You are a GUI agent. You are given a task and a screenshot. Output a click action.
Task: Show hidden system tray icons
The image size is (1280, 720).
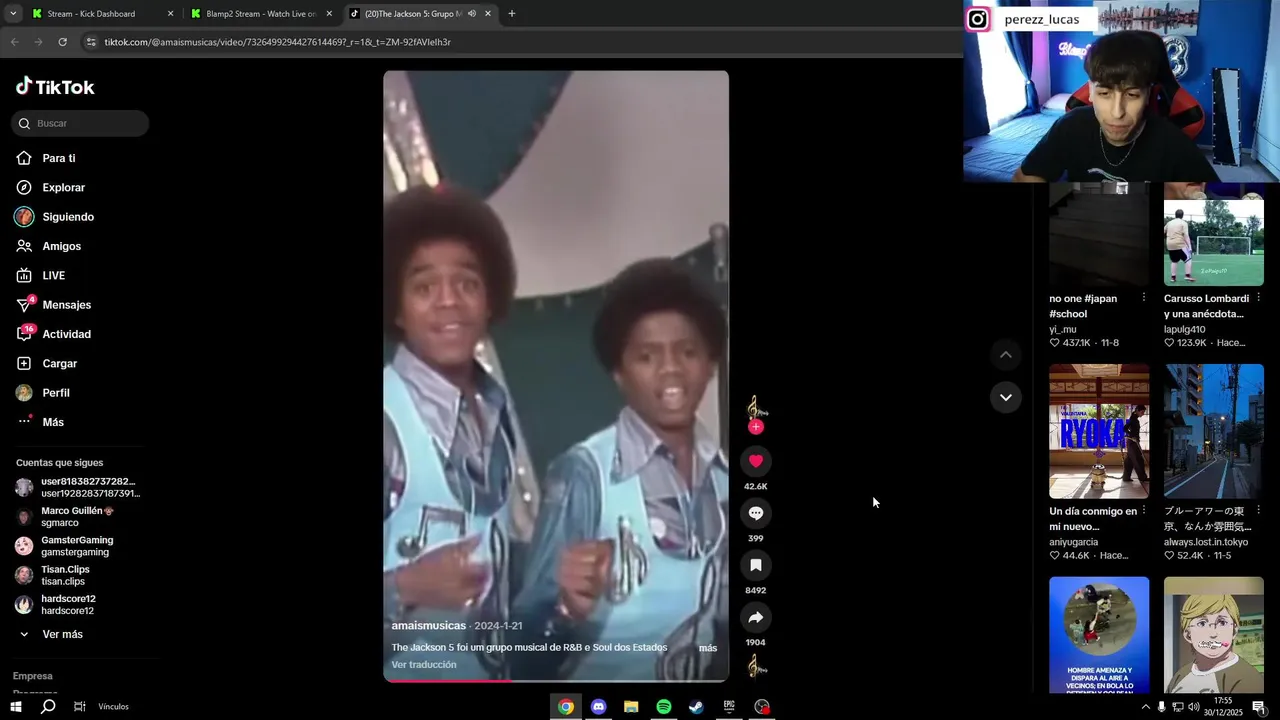(1145, 707)
